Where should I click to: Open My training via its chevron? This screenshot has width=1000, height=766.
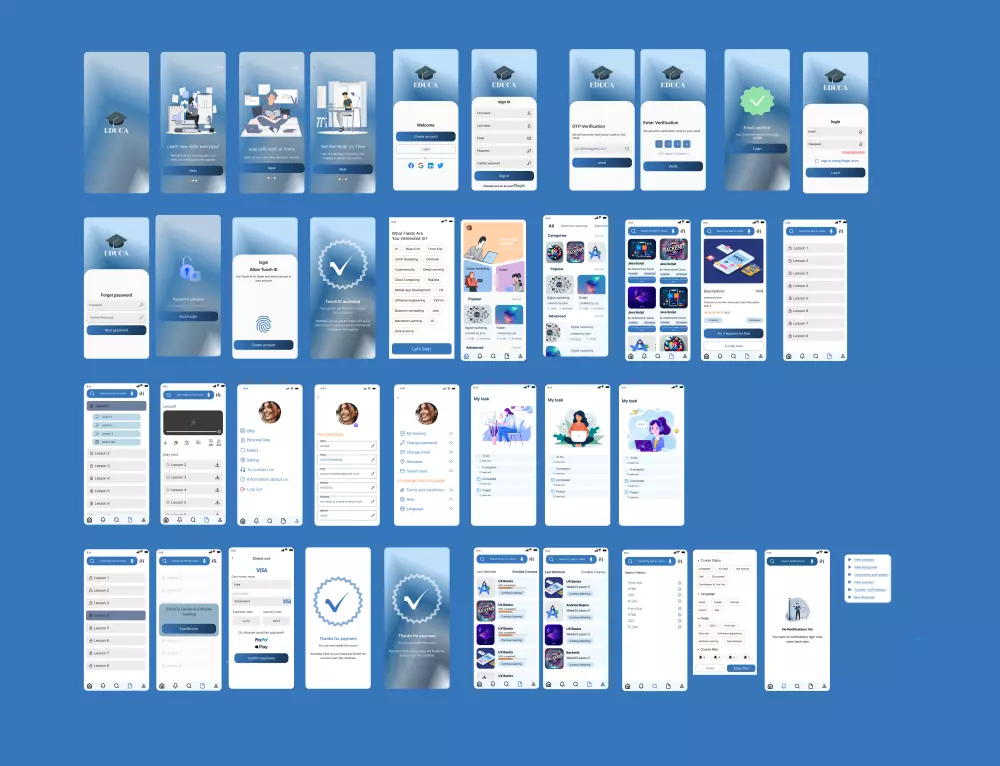coord(450,433)
